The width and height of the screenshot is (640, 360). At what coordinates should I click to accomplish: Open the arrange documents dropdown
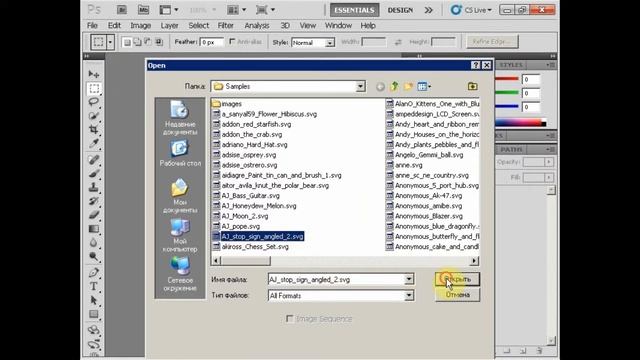(236, 10)
